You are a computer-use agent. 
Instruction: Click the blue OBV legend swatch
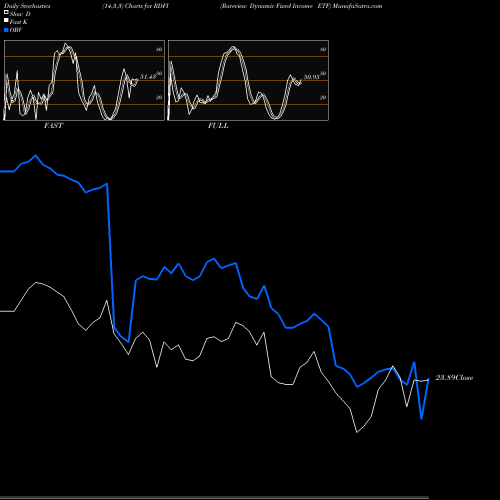pyautogui.click(x=6, y=30)
